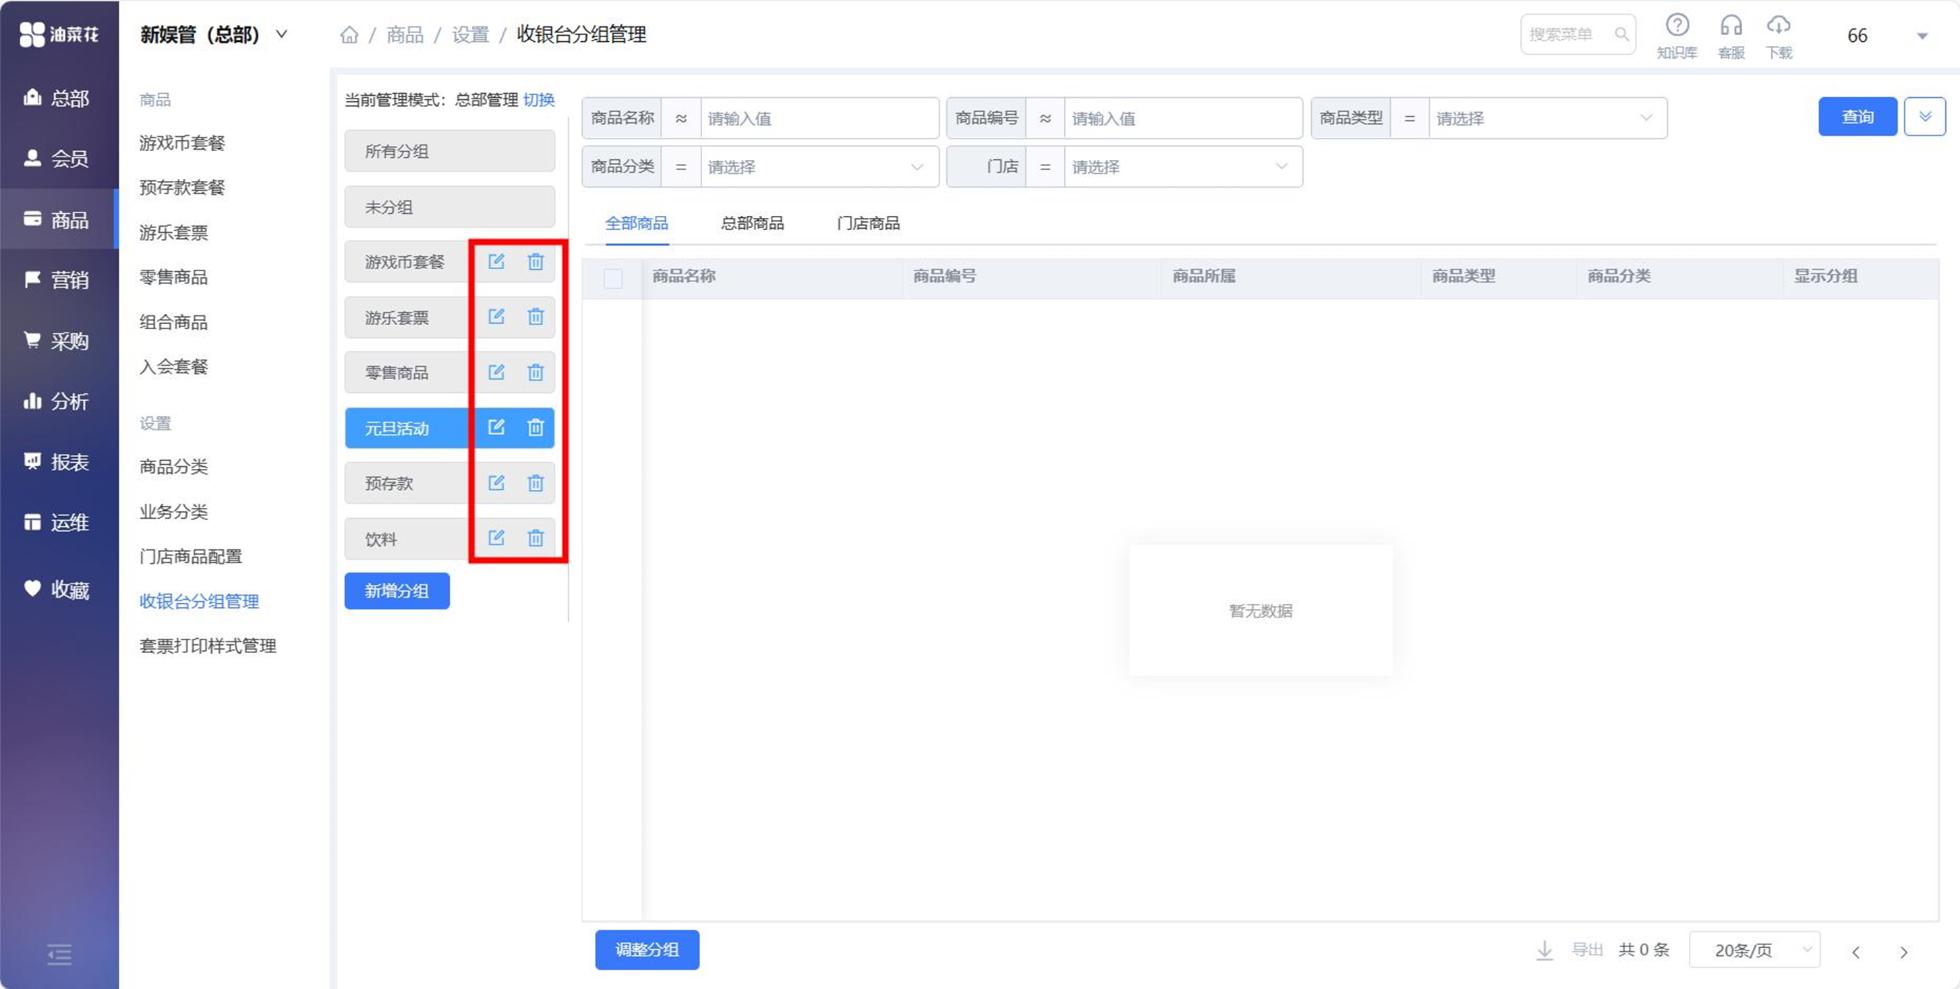Open 门店商品配置 menu item
The width and height of the screenshot is (1960, 989).
coord(191,556)
